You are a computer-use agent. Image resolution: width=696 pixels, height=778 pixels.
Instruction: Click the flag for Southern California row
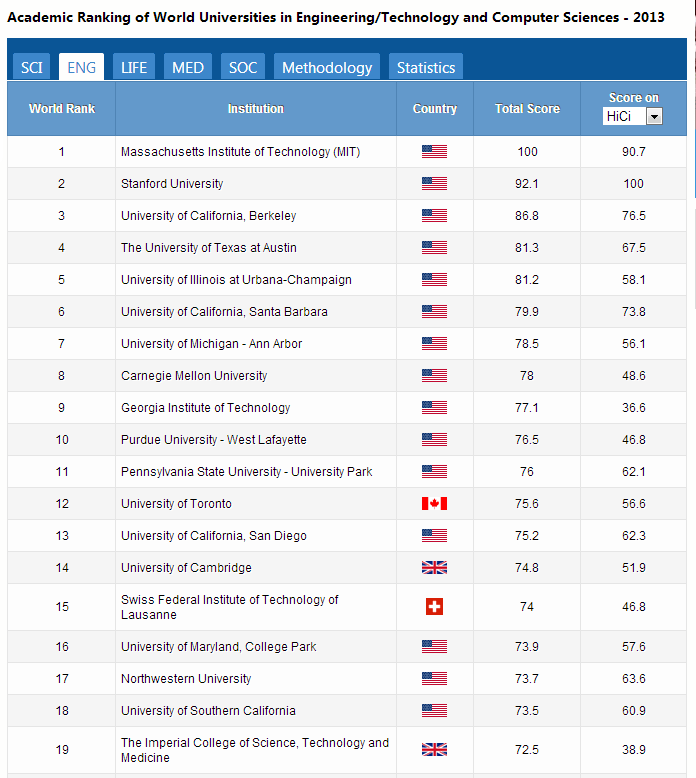pyautogui.click(x=435, y=711)
